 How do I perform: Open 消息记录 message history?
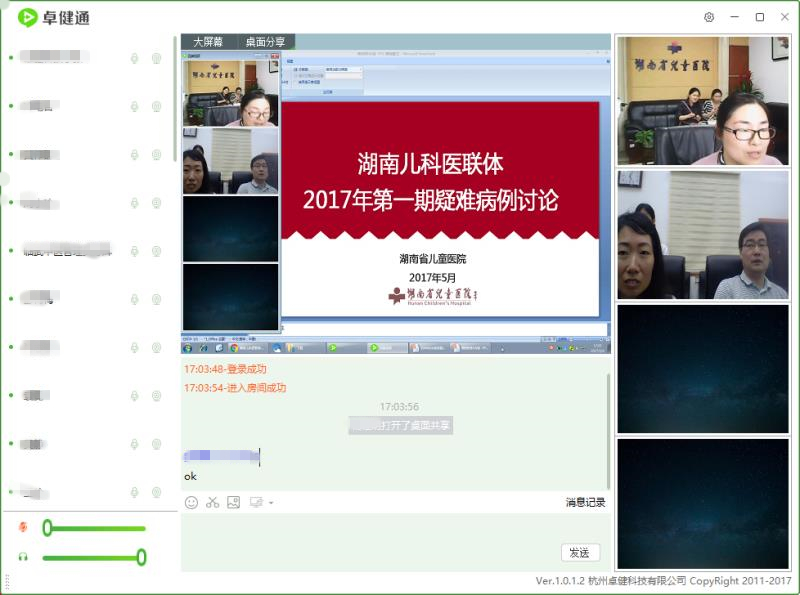pos(585,502)
